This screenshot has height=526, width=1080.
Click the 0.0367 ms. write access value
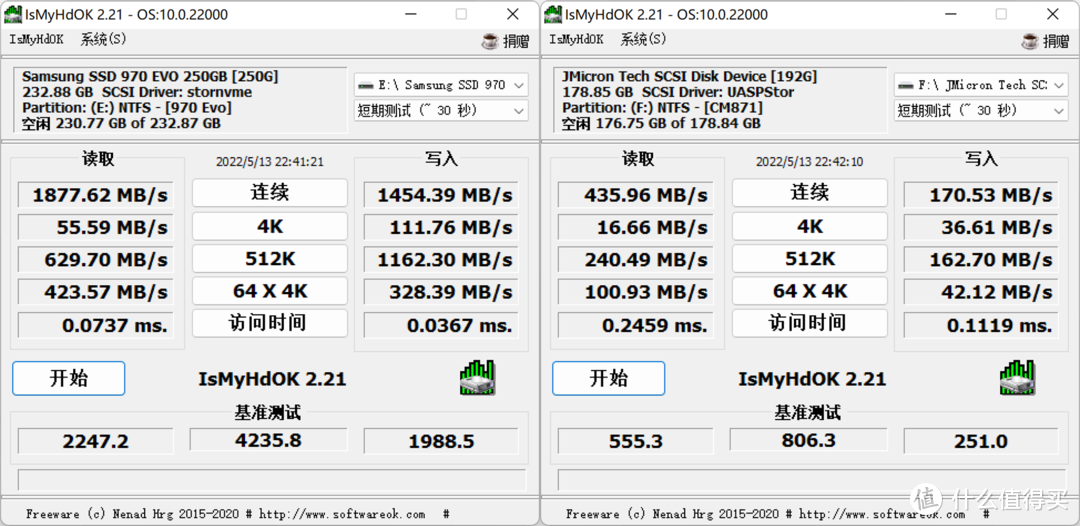click(x=441, y=325)
